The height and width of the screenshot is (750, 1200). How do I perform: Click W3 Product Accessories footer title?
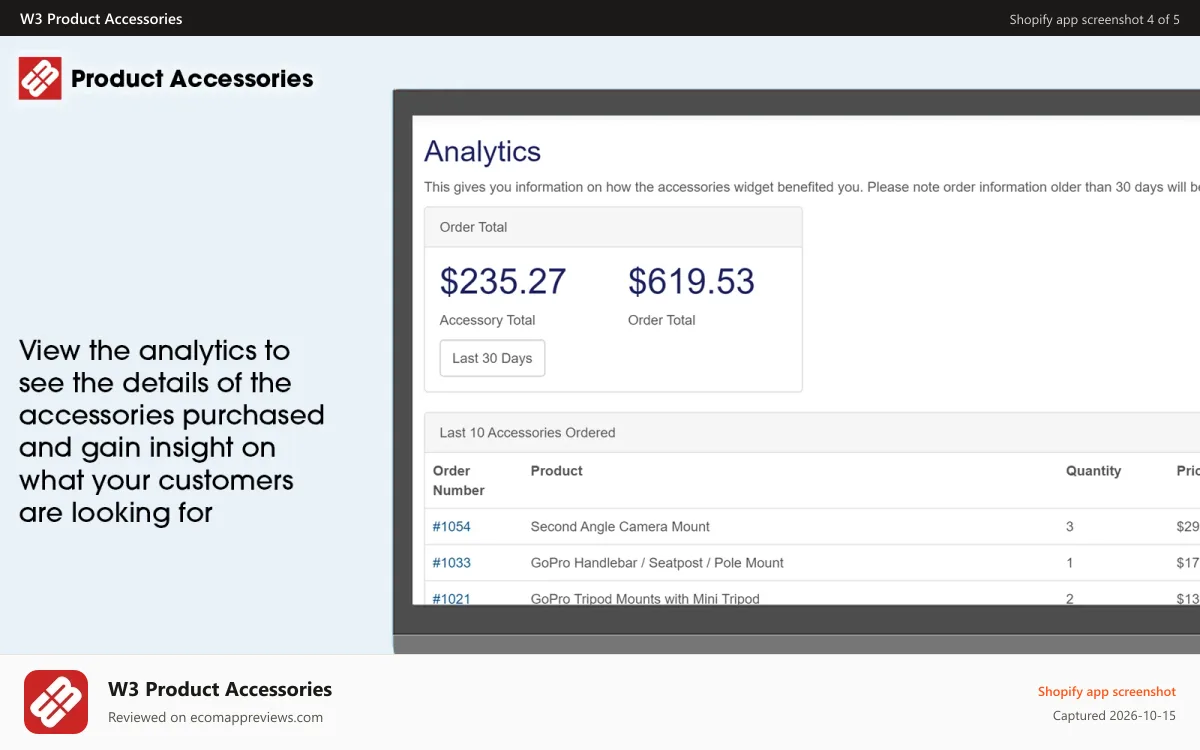[220, 689]
